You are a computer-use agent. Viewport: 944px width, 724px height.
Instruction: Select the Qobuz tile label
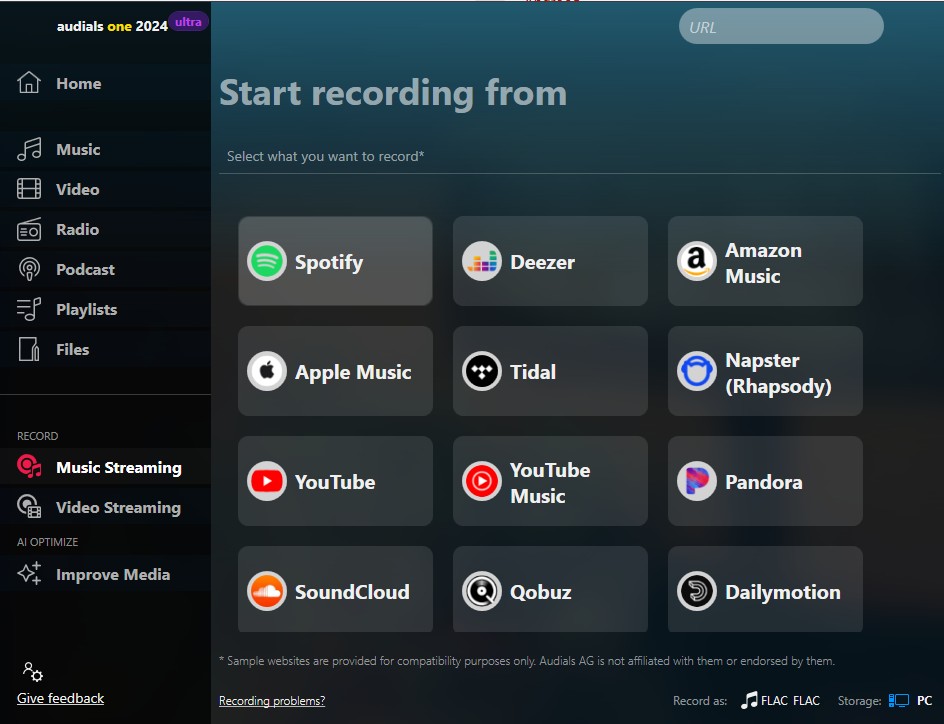(x=541, y=592)
